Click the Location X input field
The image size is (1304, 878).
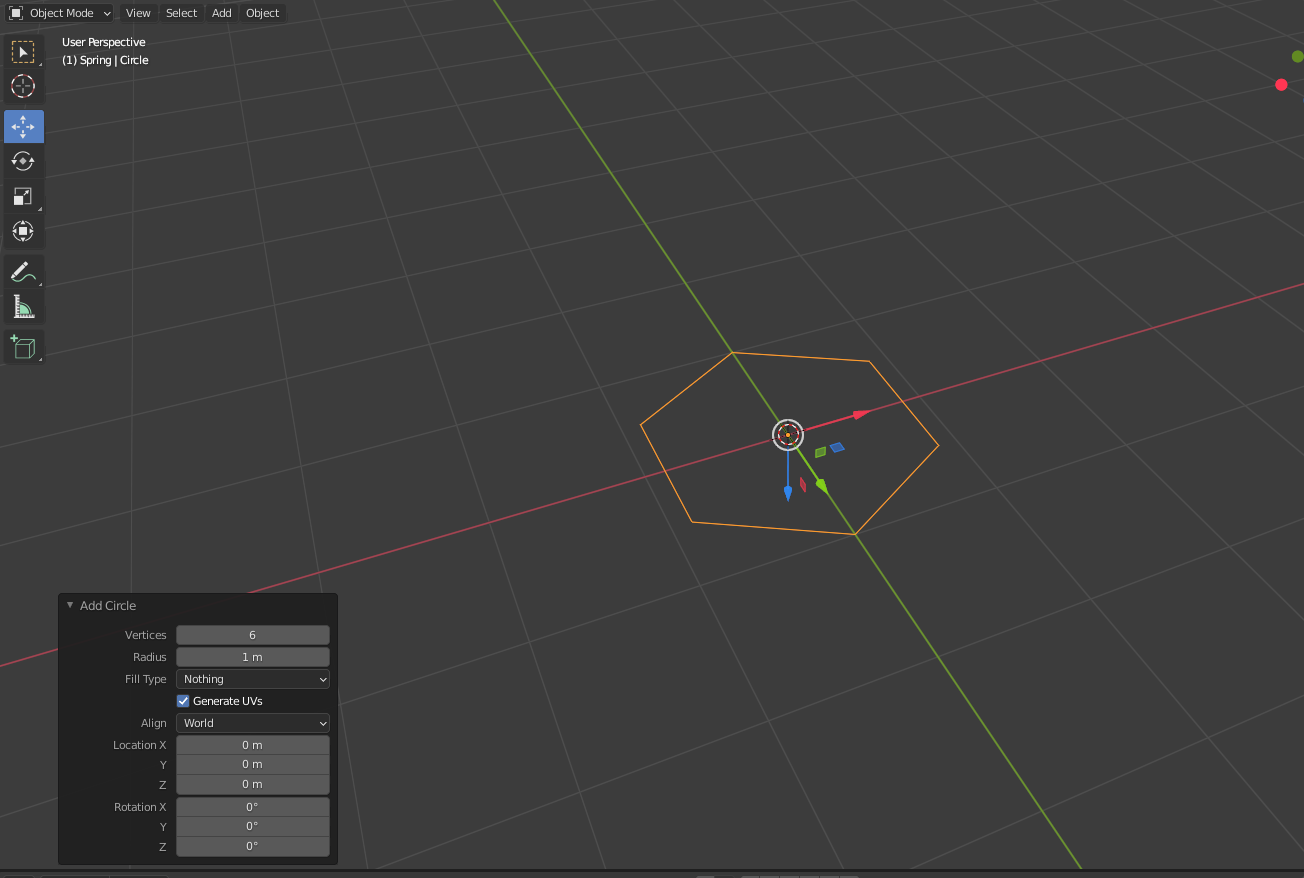click(x=252, y=744)
